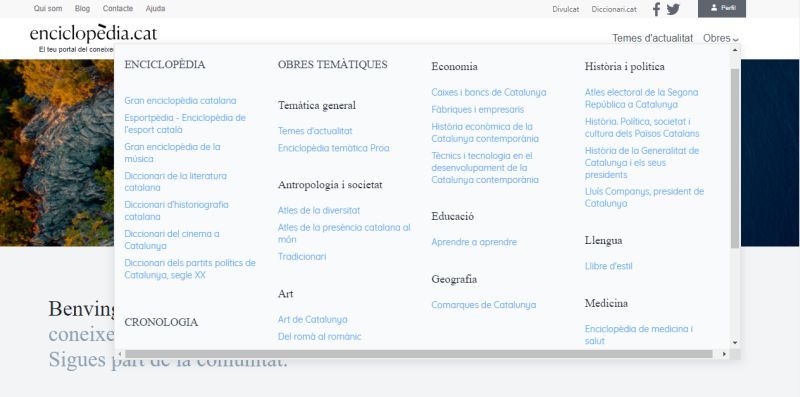This screenshot has width=800, height=397.
Task: Click the Medicina category heading
Action: tap(606, 304)
